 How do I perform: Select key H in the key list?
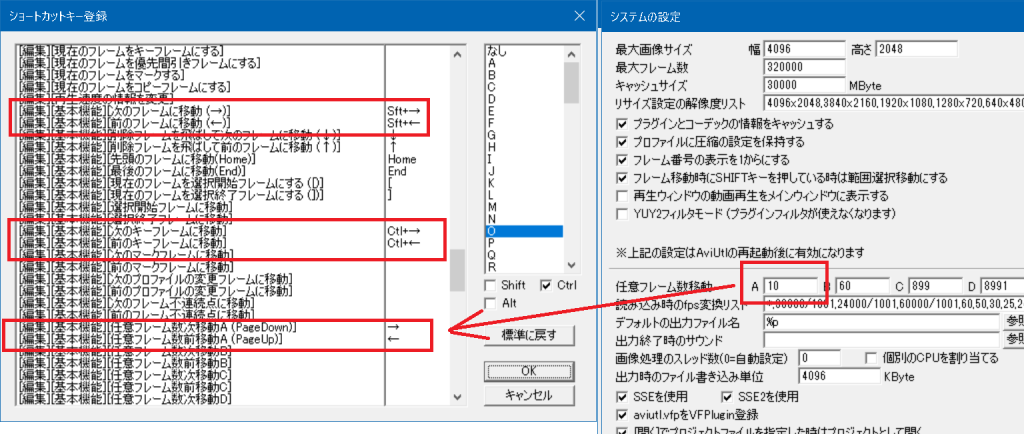[524, 147]
